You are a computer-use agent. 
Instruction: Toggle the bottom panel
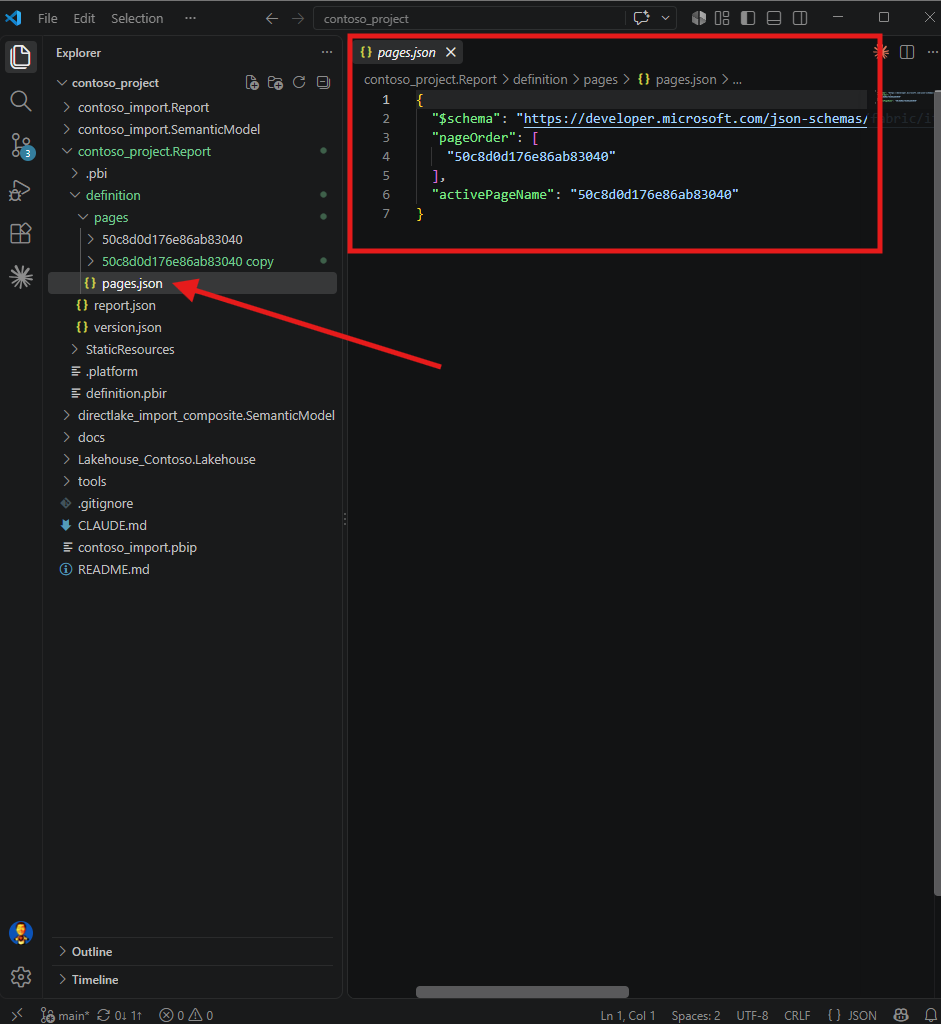click(774, 18)
